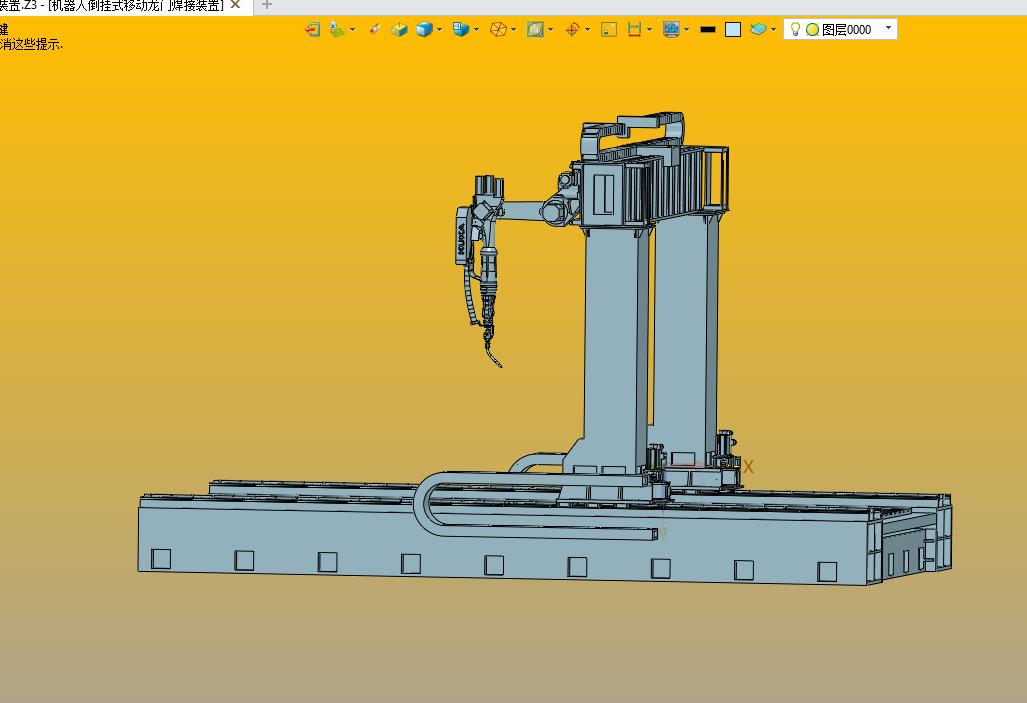1027x703 pixels.
Task: Click the exit arrow icon in toolbar
Action: (312, 29)
